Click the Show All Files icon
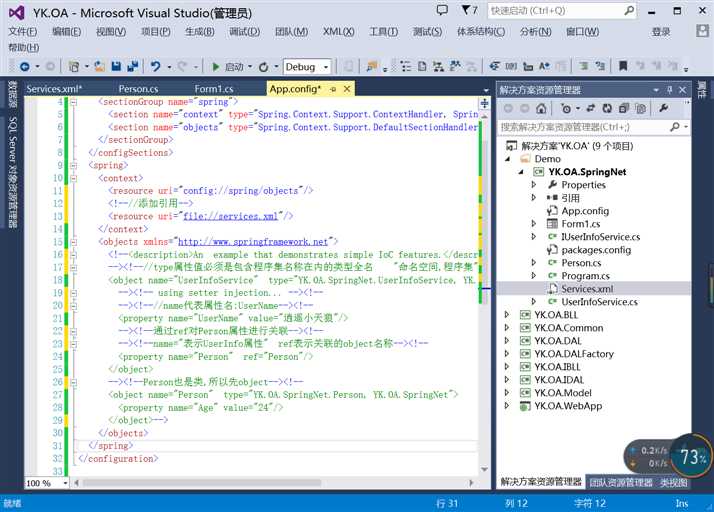This screenshot has height=512, width=714. pyautogui.click(x=640, y=108)
